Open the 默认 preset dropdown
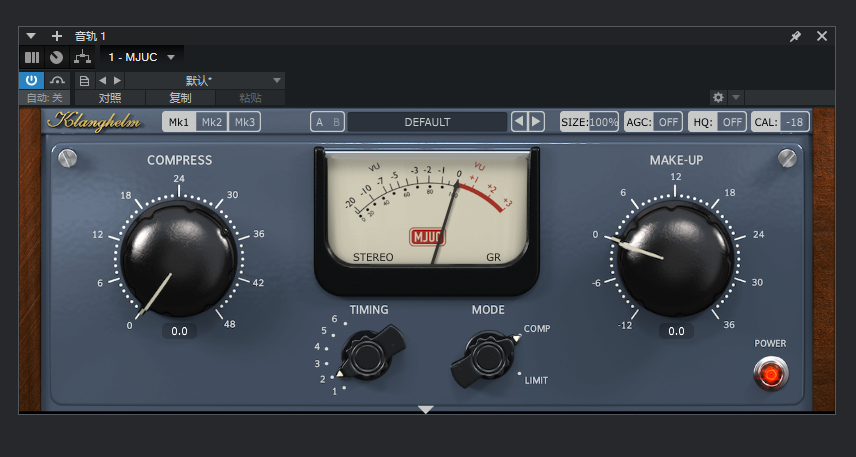The image size is (856, 457). tap(205, 81)
